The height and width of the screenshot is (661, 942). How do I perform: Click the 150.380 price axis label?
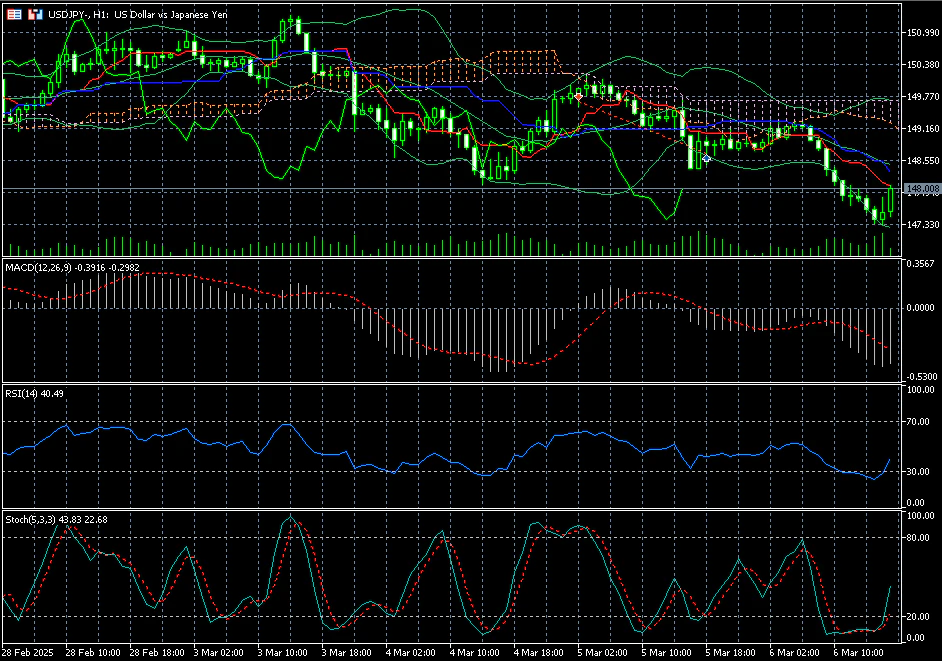pyautogui.click(x=923, y=64)
